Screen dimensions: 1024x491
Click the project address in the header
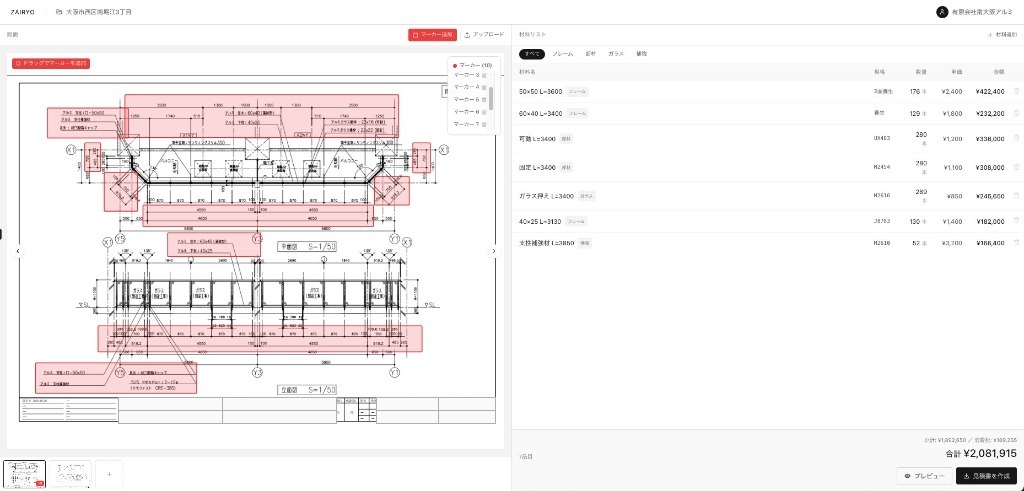point(99,12)
